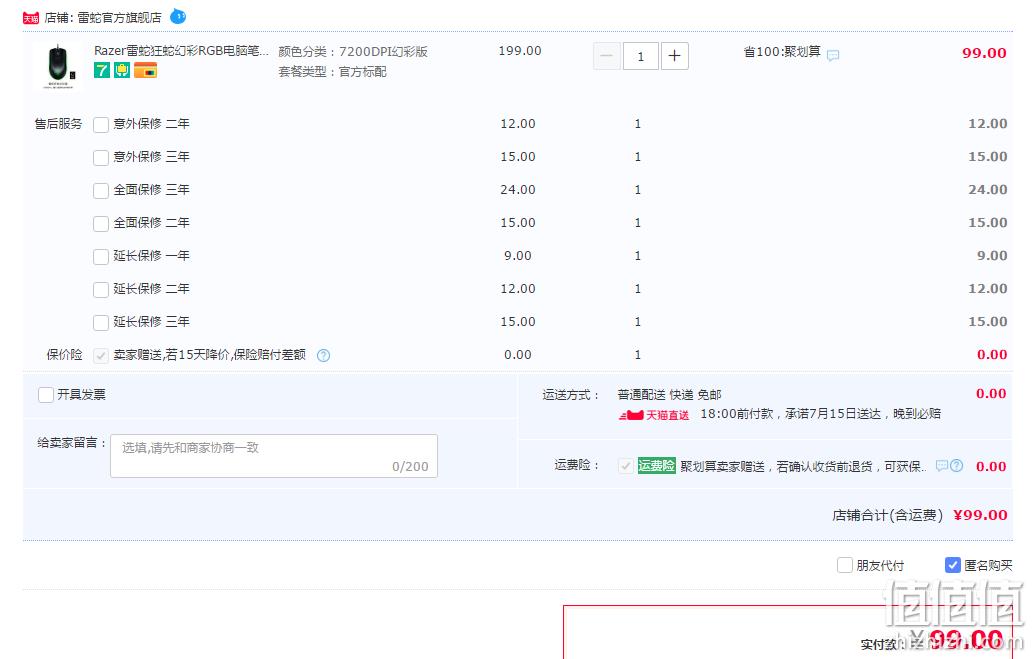1033x659 pixels.
Task: Click the 普通配送 快递 免邮 shipping option
Action: [669, 395]
